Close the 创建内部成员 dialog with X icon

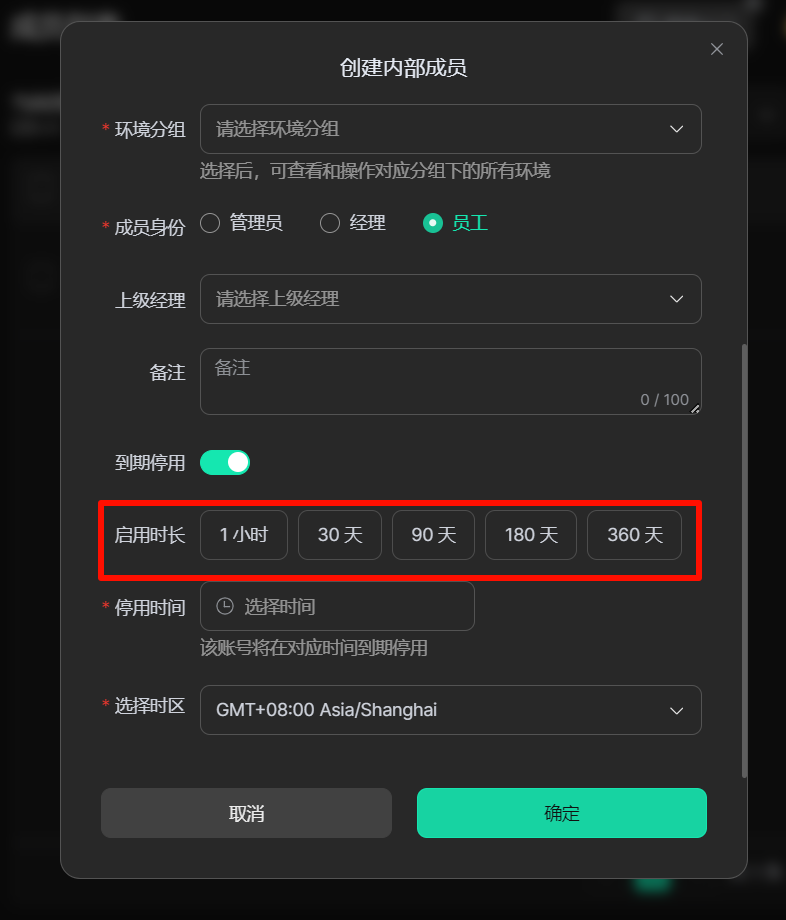pyautogui.click(x=716, y=49)
